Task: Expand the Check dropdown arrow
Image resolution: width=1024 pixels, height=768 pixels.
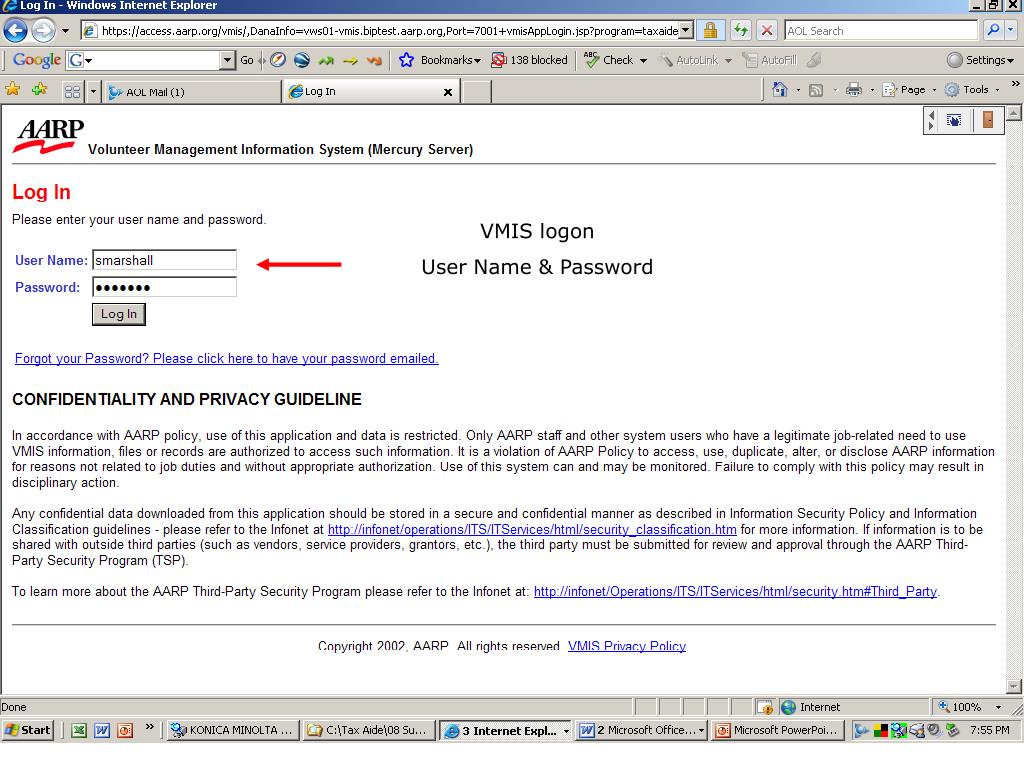Action: point(643,61)
